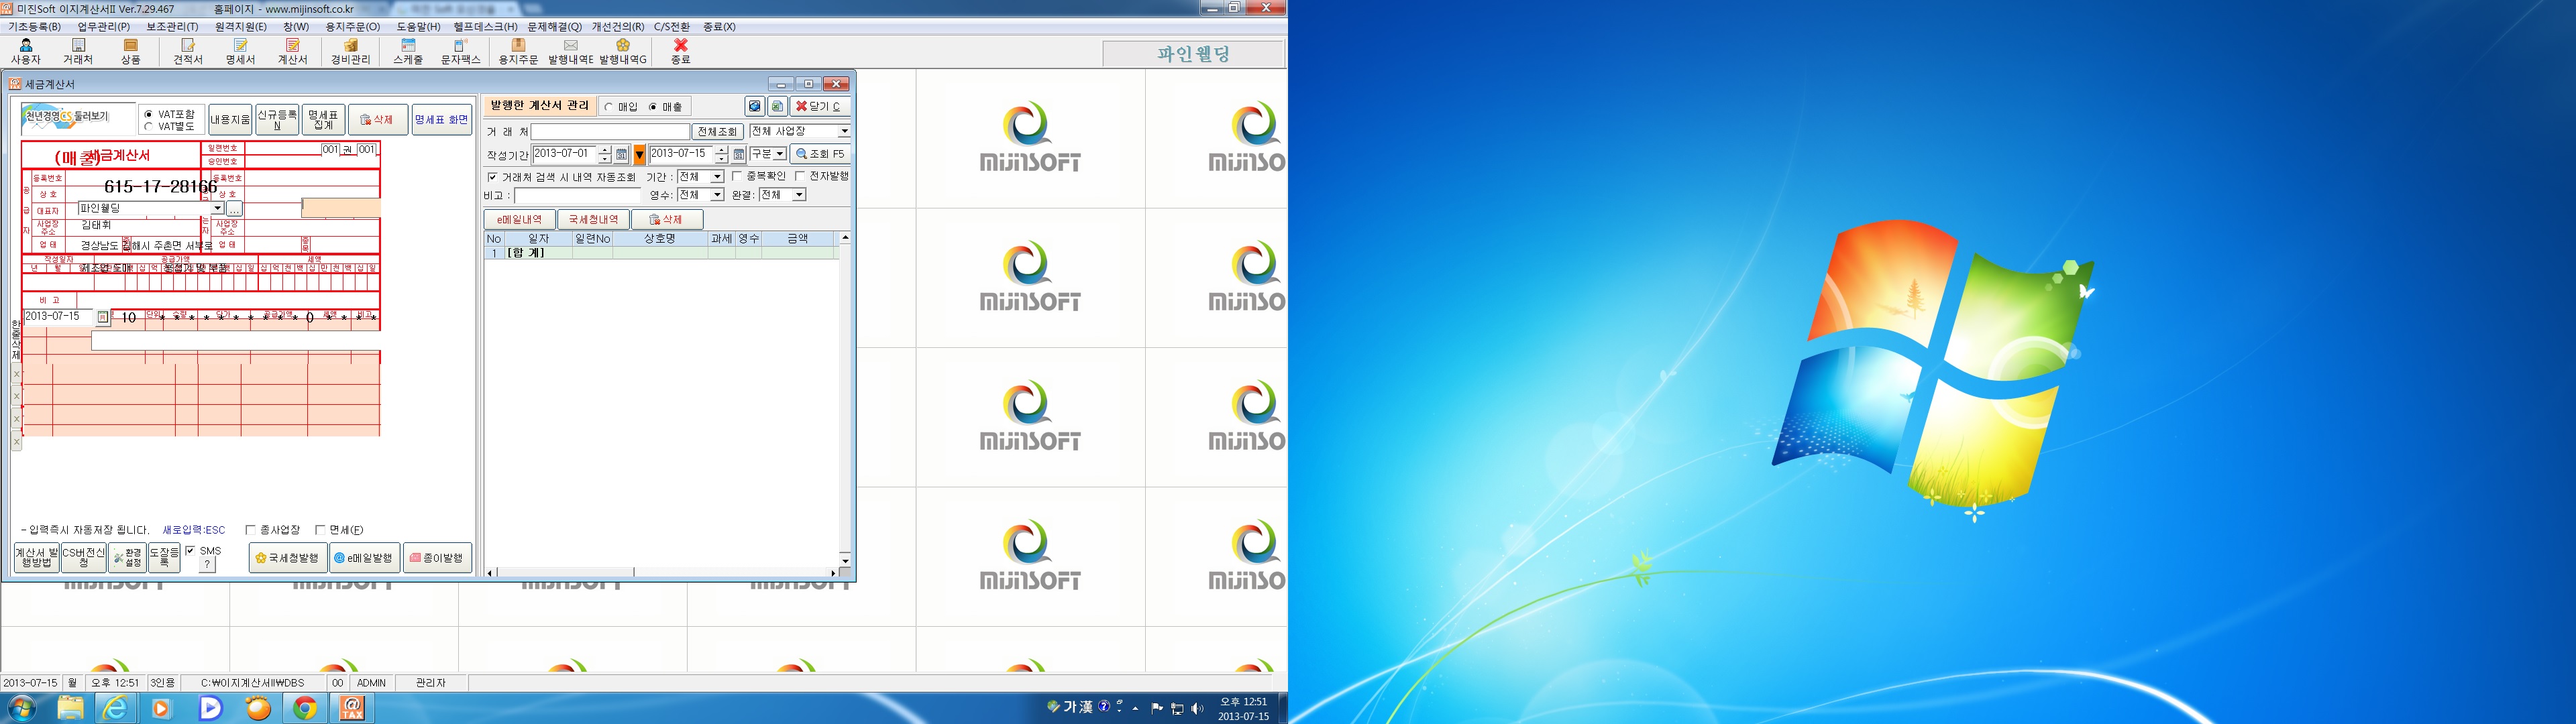Viewport: 2576px width, 724px height.
Task: Toggle 거래처 검색 시 내역 자동조회 checkbox
Action: point(492,177)
